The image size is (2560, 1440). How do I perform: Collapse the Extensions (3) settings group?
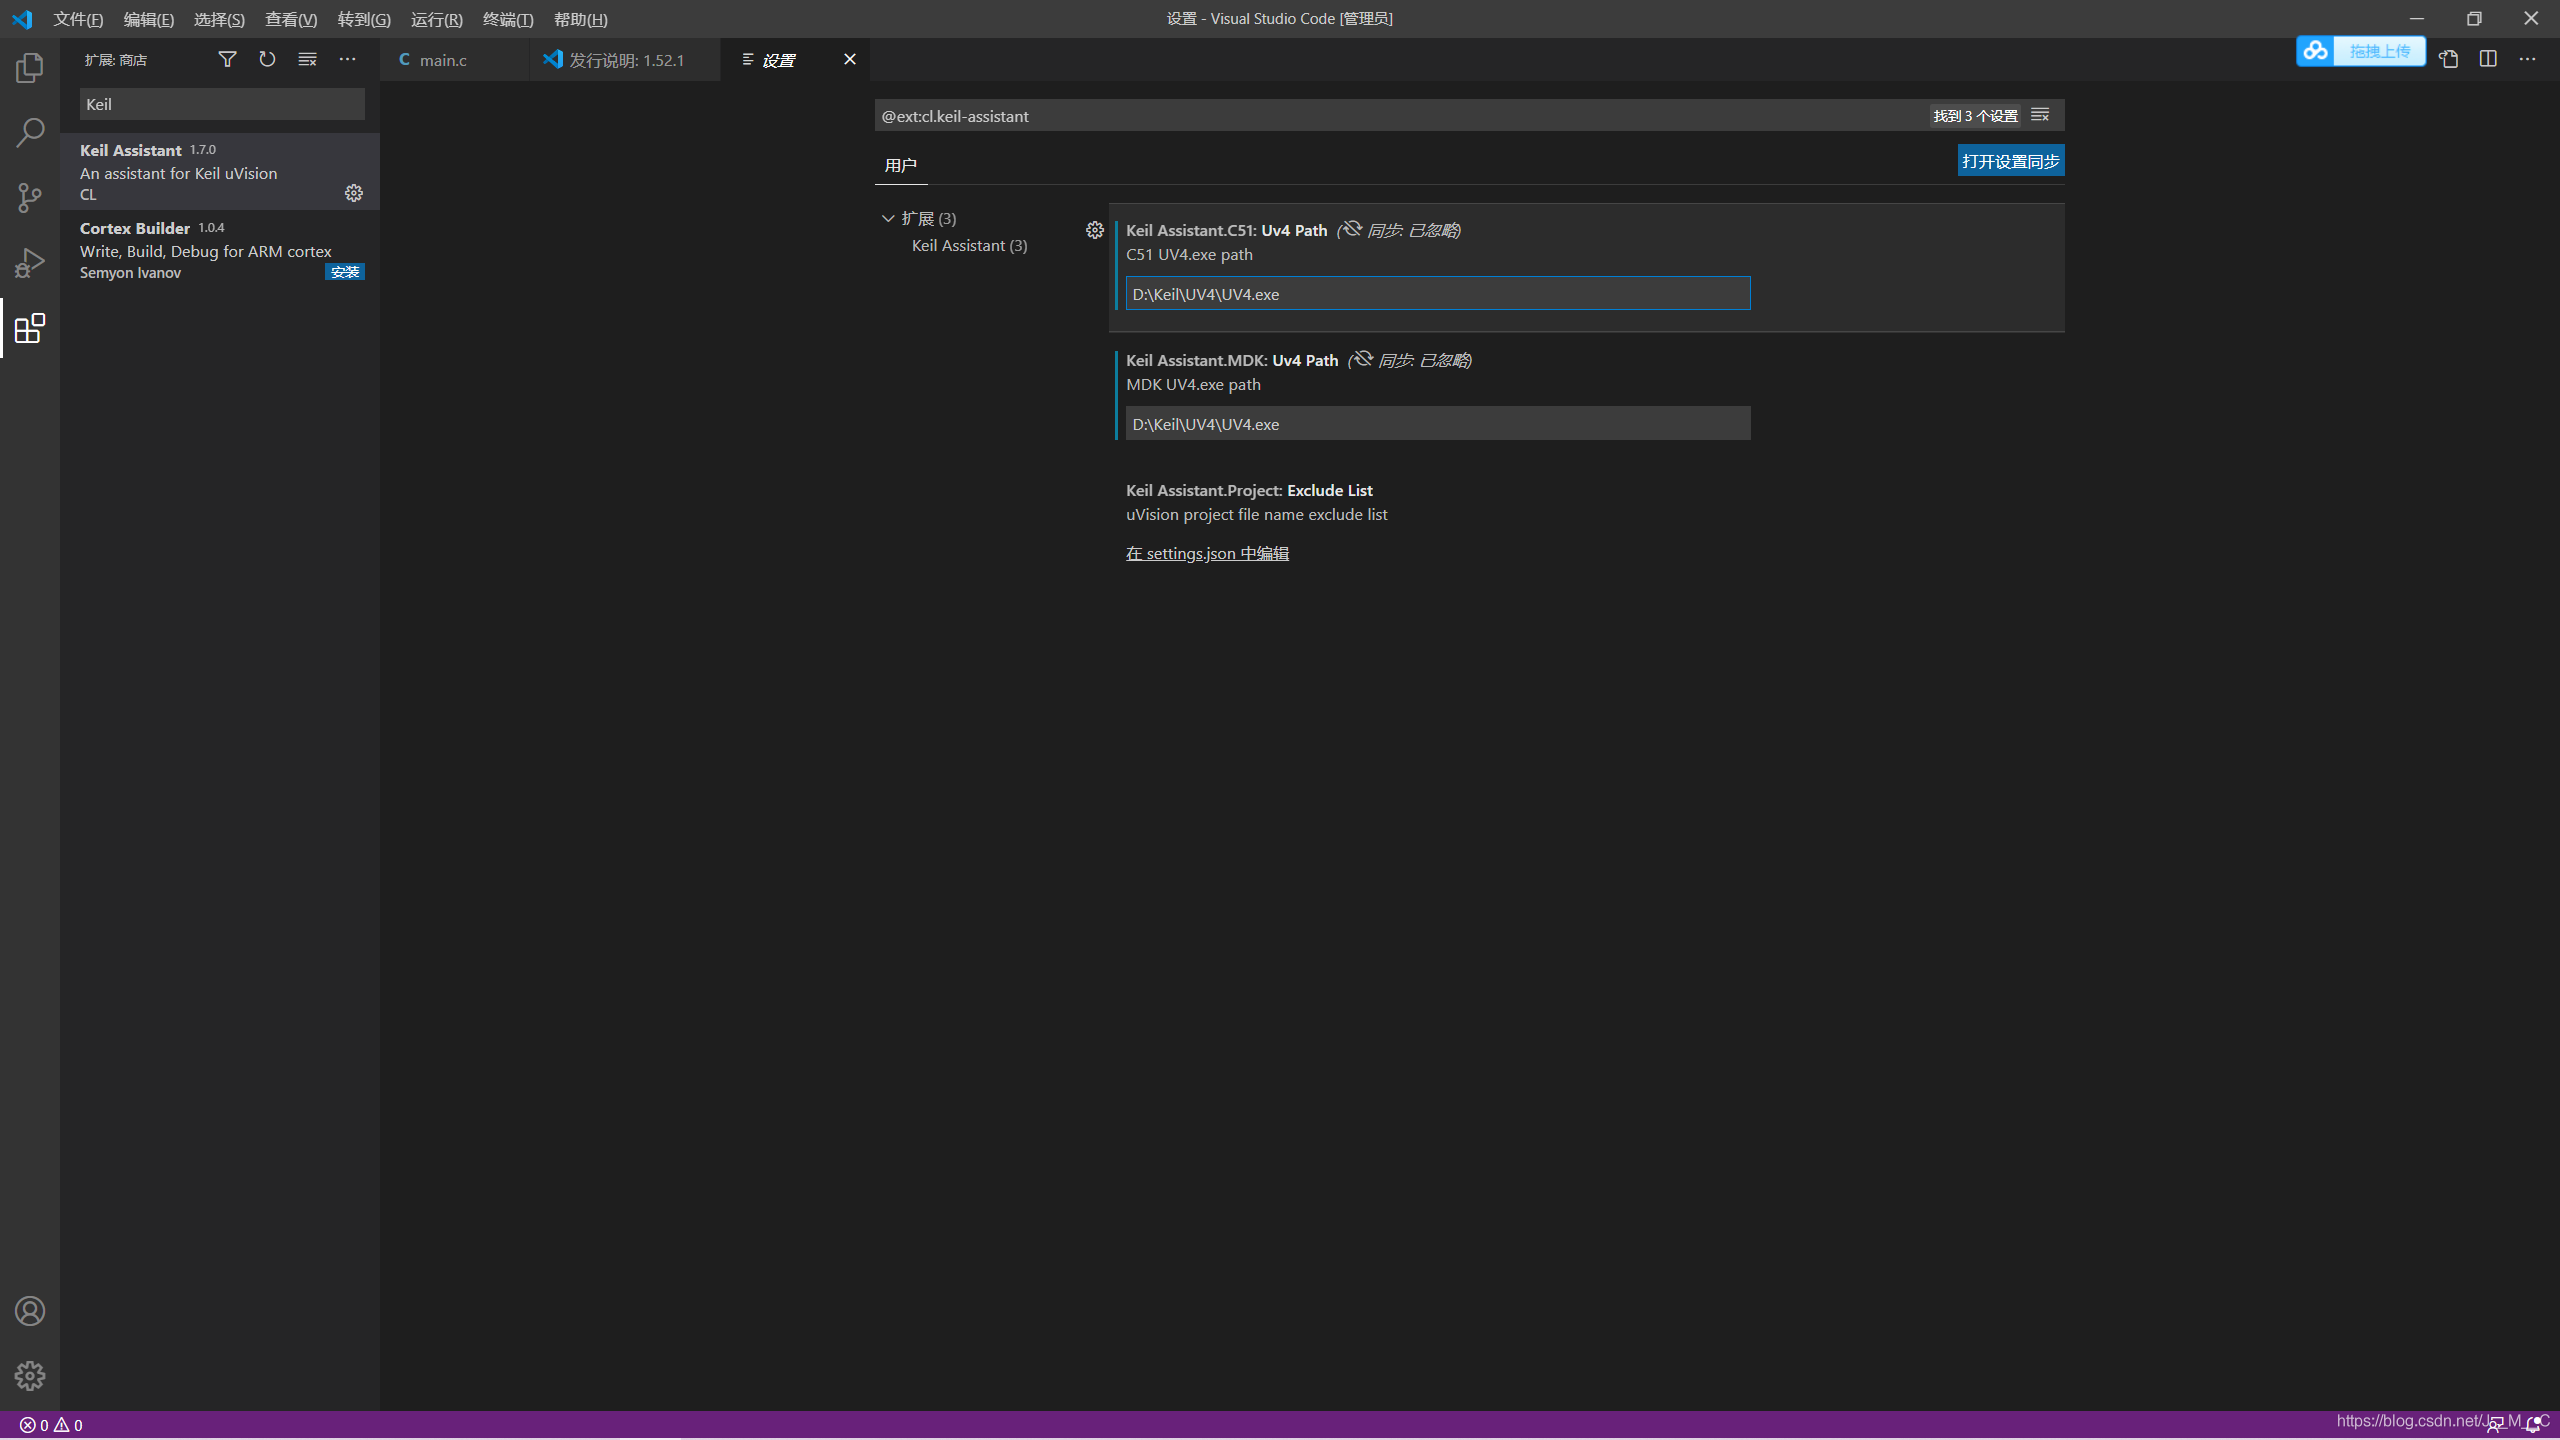click(888, 218)
